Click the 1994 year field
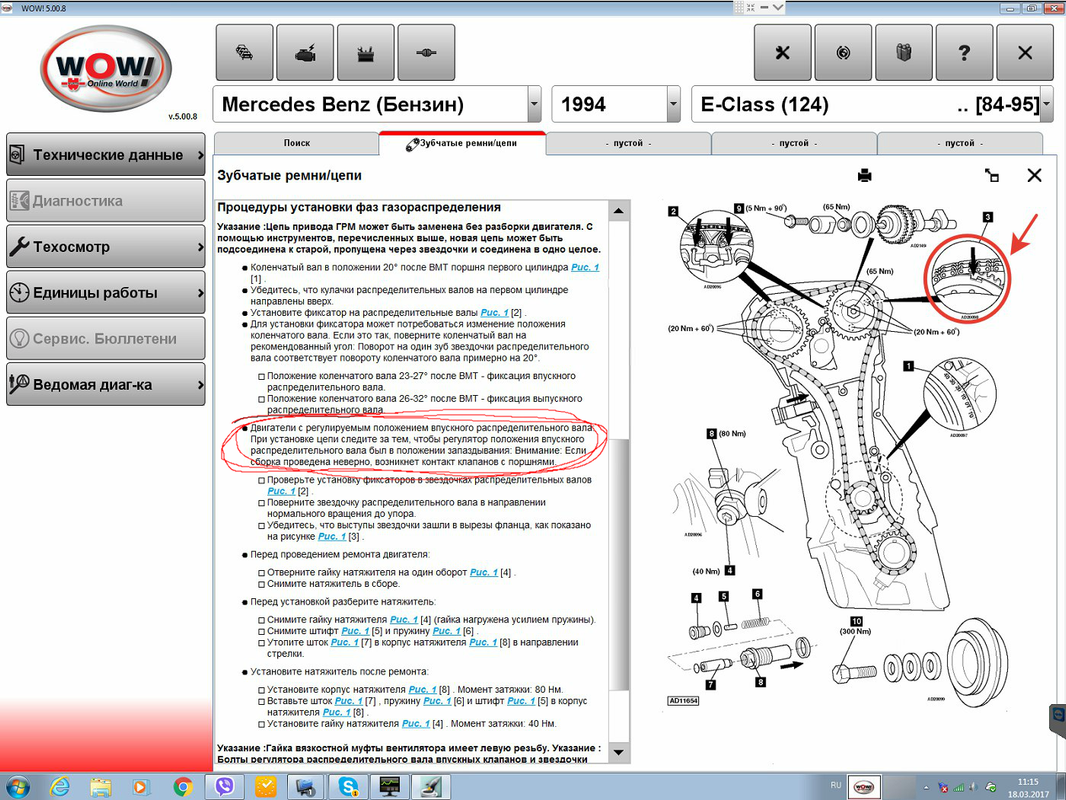This screenshot has height=800, width=1066. pyautogui.click(x=609, y=104)
